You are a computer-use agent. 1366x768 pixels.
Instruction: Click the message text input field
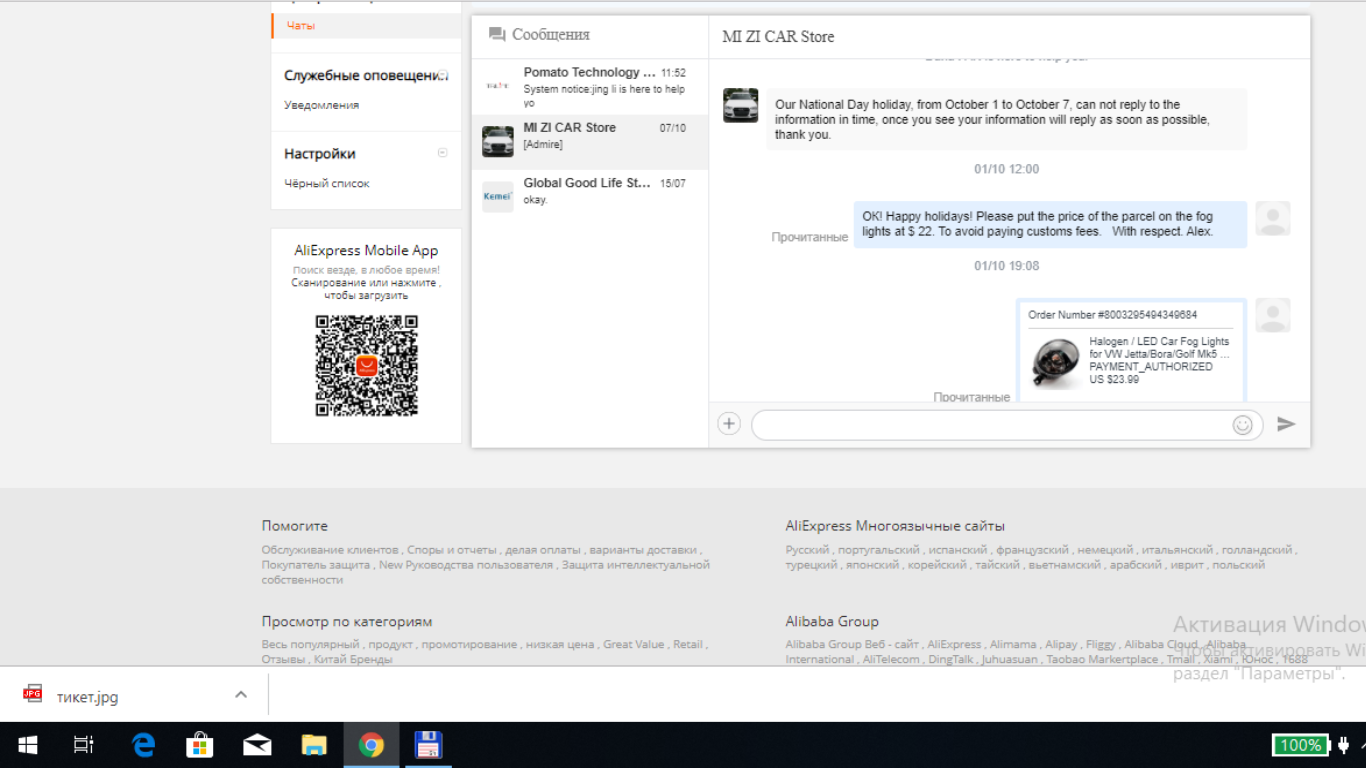coord(992,425)
